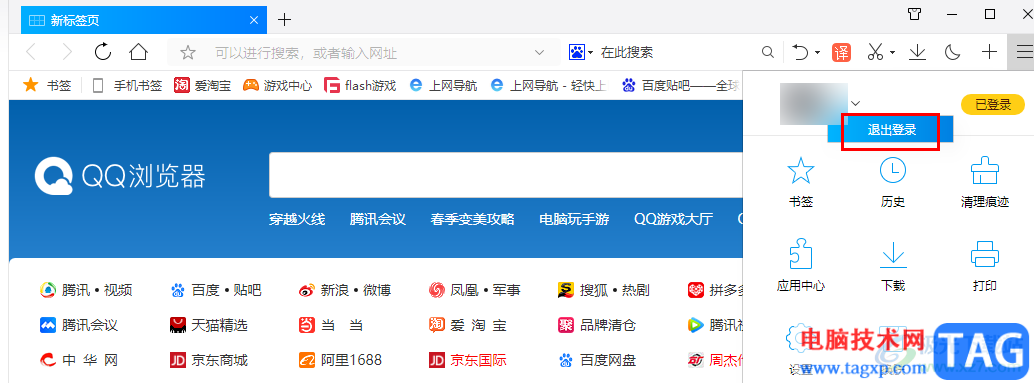Image resolution: width=1034 pixels, height=383 pixels.
Task: Expand the screenshot tool dropdown arrow
Action: (892, 53)
